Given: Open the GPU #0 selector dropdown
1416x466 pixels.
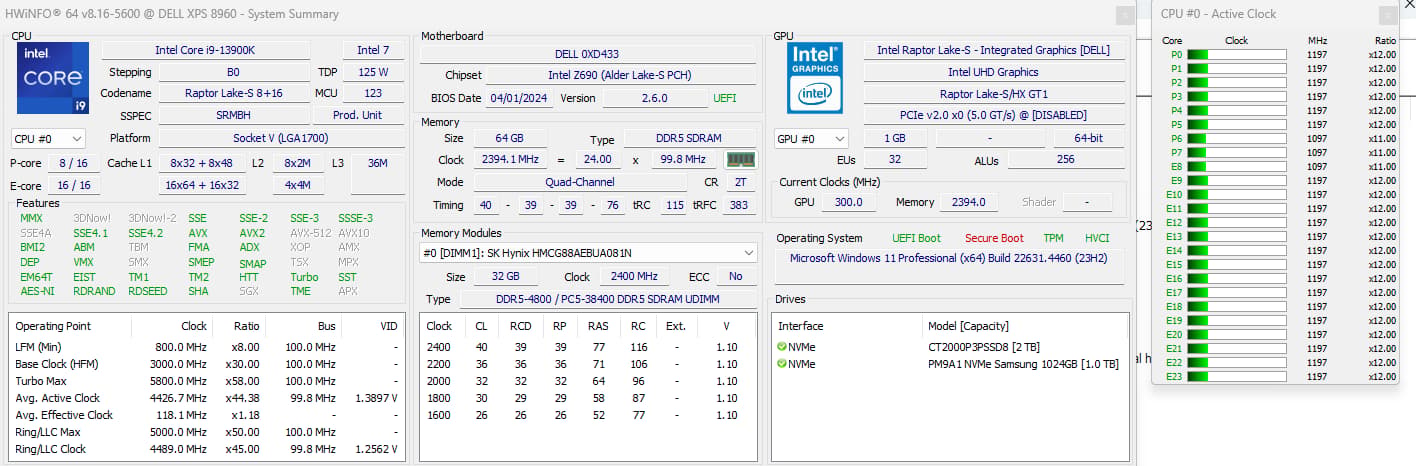Looking at the screenshot, I should click(811, 139).
